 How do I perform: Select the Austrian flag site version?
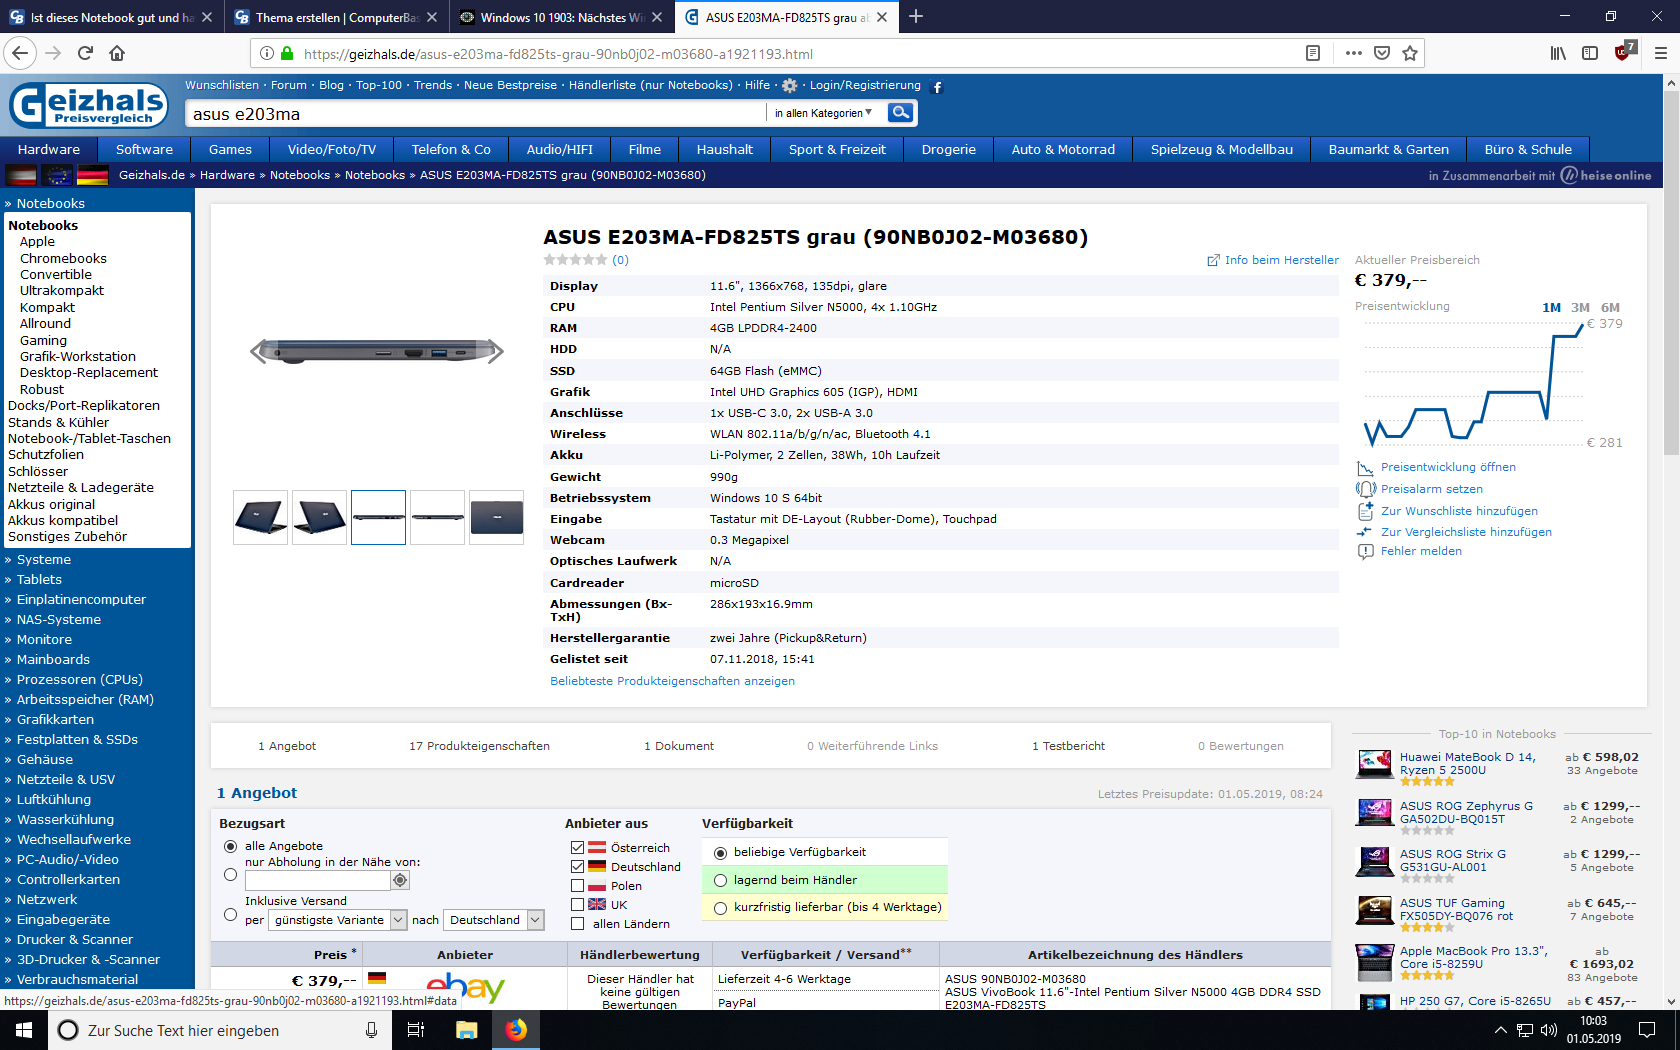21,175
